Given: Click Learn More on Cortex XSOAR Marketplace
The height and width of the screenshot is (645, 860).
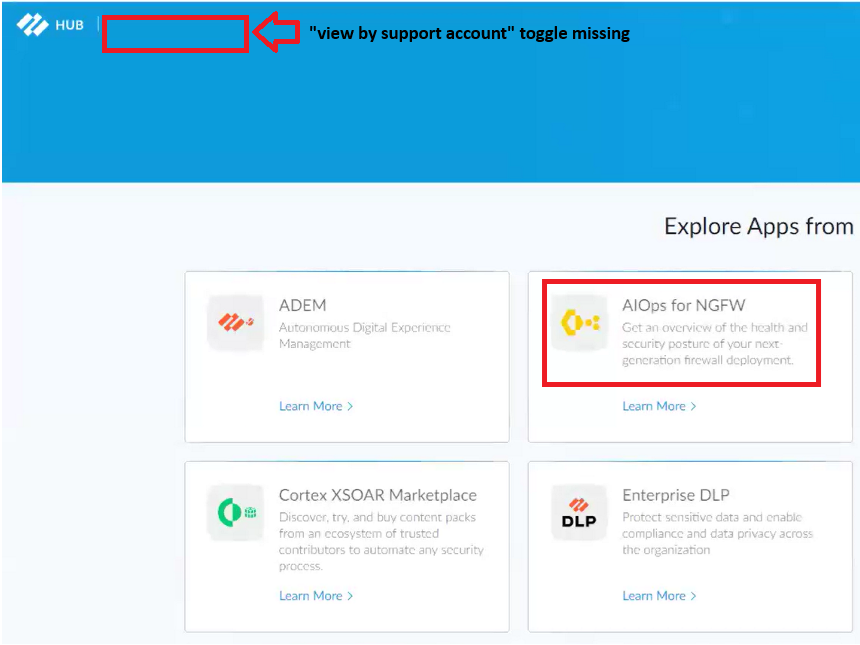Looking at the screenshot, I should click(314, 596).
